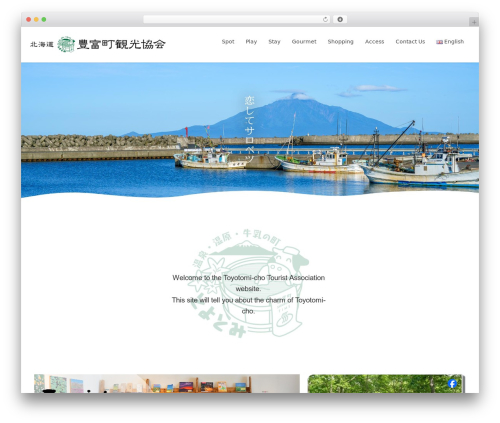Minimize the window with yellow button
This screenshot has height=423, width=500.
click(x=36, y=20)
